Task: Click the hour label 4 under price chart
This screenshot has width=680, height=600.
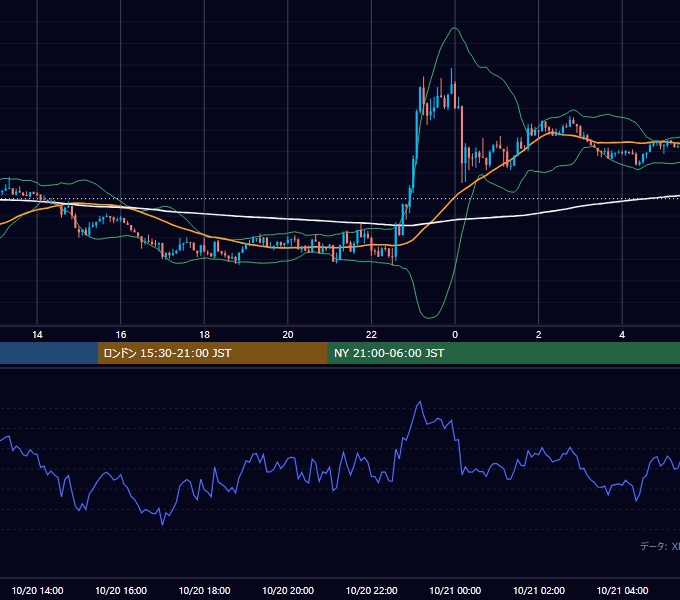Action: click(x=622, y=335)
